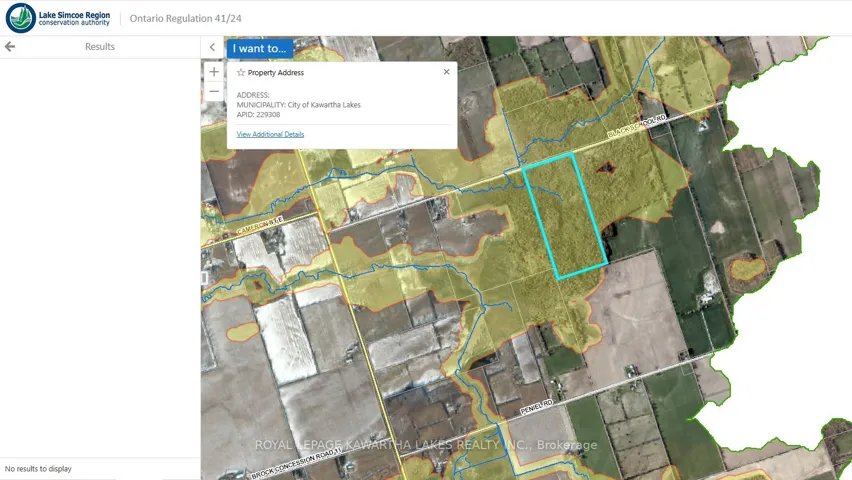Screen dimensions: 852x480
Task: Toggle the star on Property Address popup
Action: (x=241, y=73)
